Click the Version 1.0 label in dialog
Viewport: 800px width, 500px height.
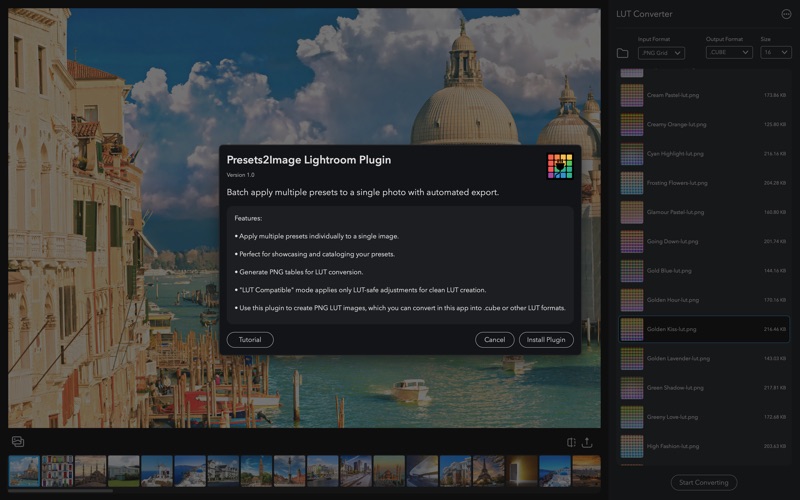[x=240, y=175]
